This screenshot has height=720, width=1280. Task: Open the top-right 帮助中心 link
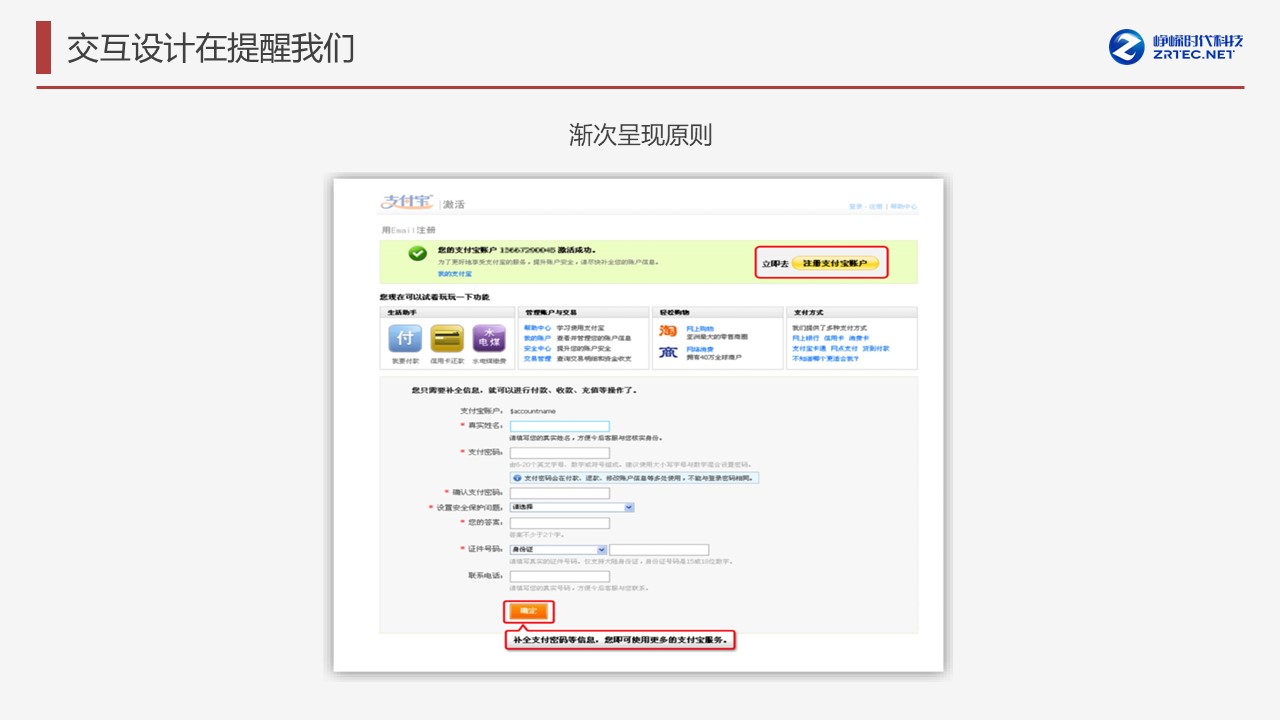click(x=903, y=206)
